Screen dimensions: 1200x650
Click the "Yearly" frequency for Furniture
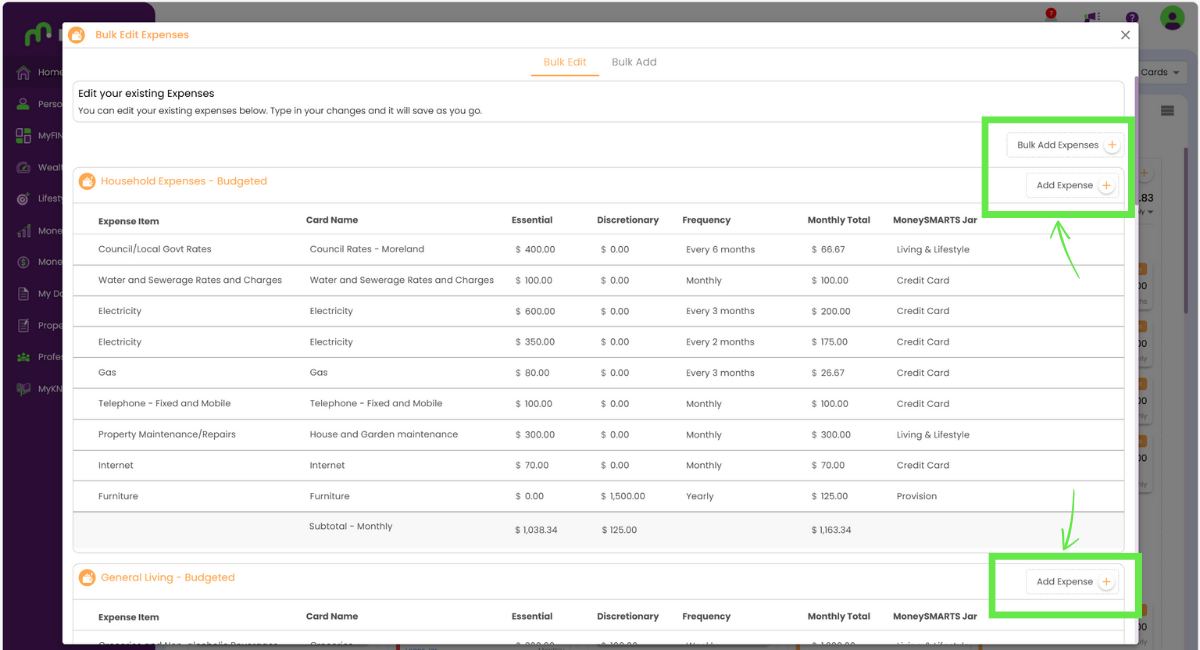pos(700,496)
